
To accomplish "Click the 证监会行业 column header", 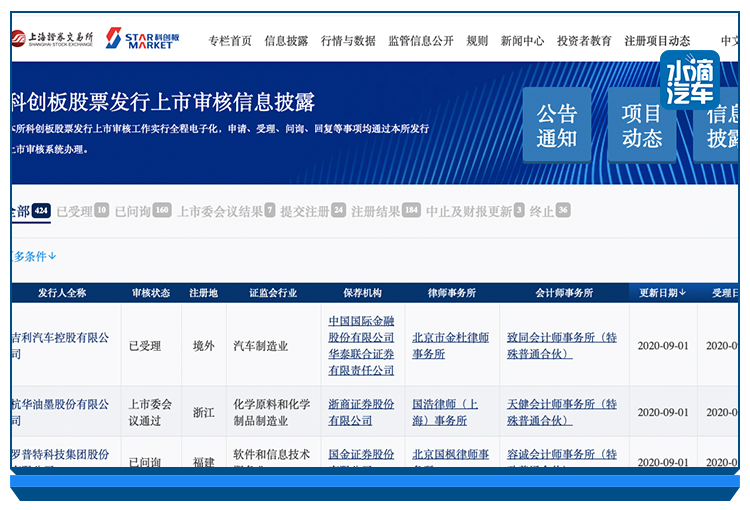I will click(x=273, y=293).
